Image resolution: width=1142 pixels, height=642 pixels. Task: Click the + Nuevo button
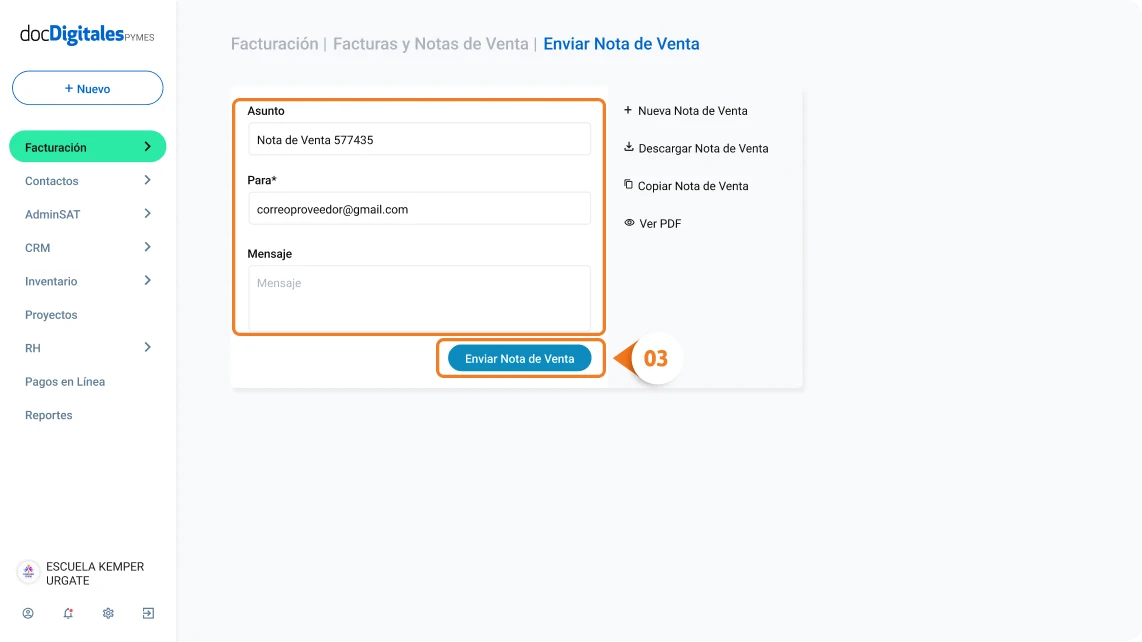[87, 89]
